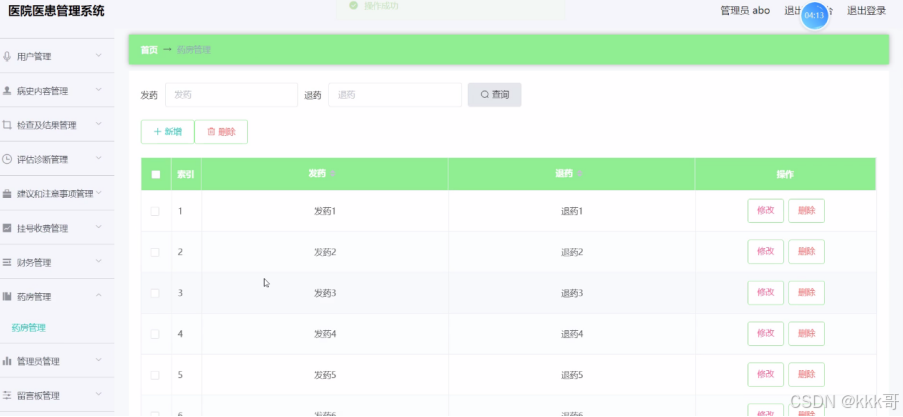Screen dimensions: 903x417
Task: Check the checkbox for row 发药5
Action: click(x=155, y=375)
